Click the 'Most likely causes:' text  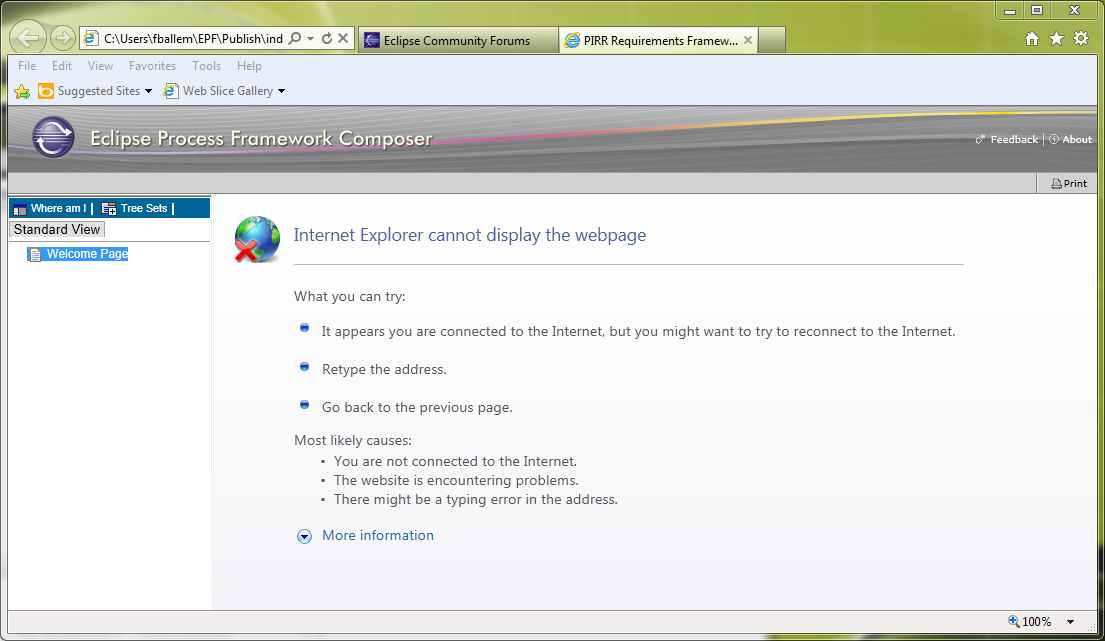point(352,440)
